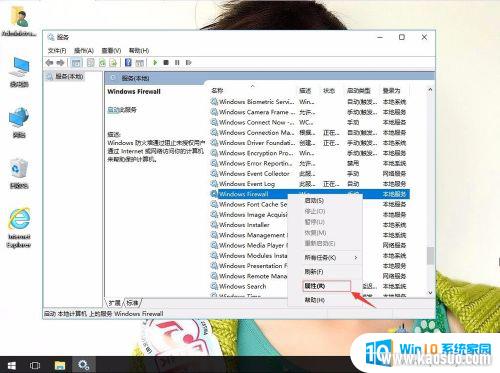
Task: Pause the service with the pause icon
Action: [x=177, y=63]
